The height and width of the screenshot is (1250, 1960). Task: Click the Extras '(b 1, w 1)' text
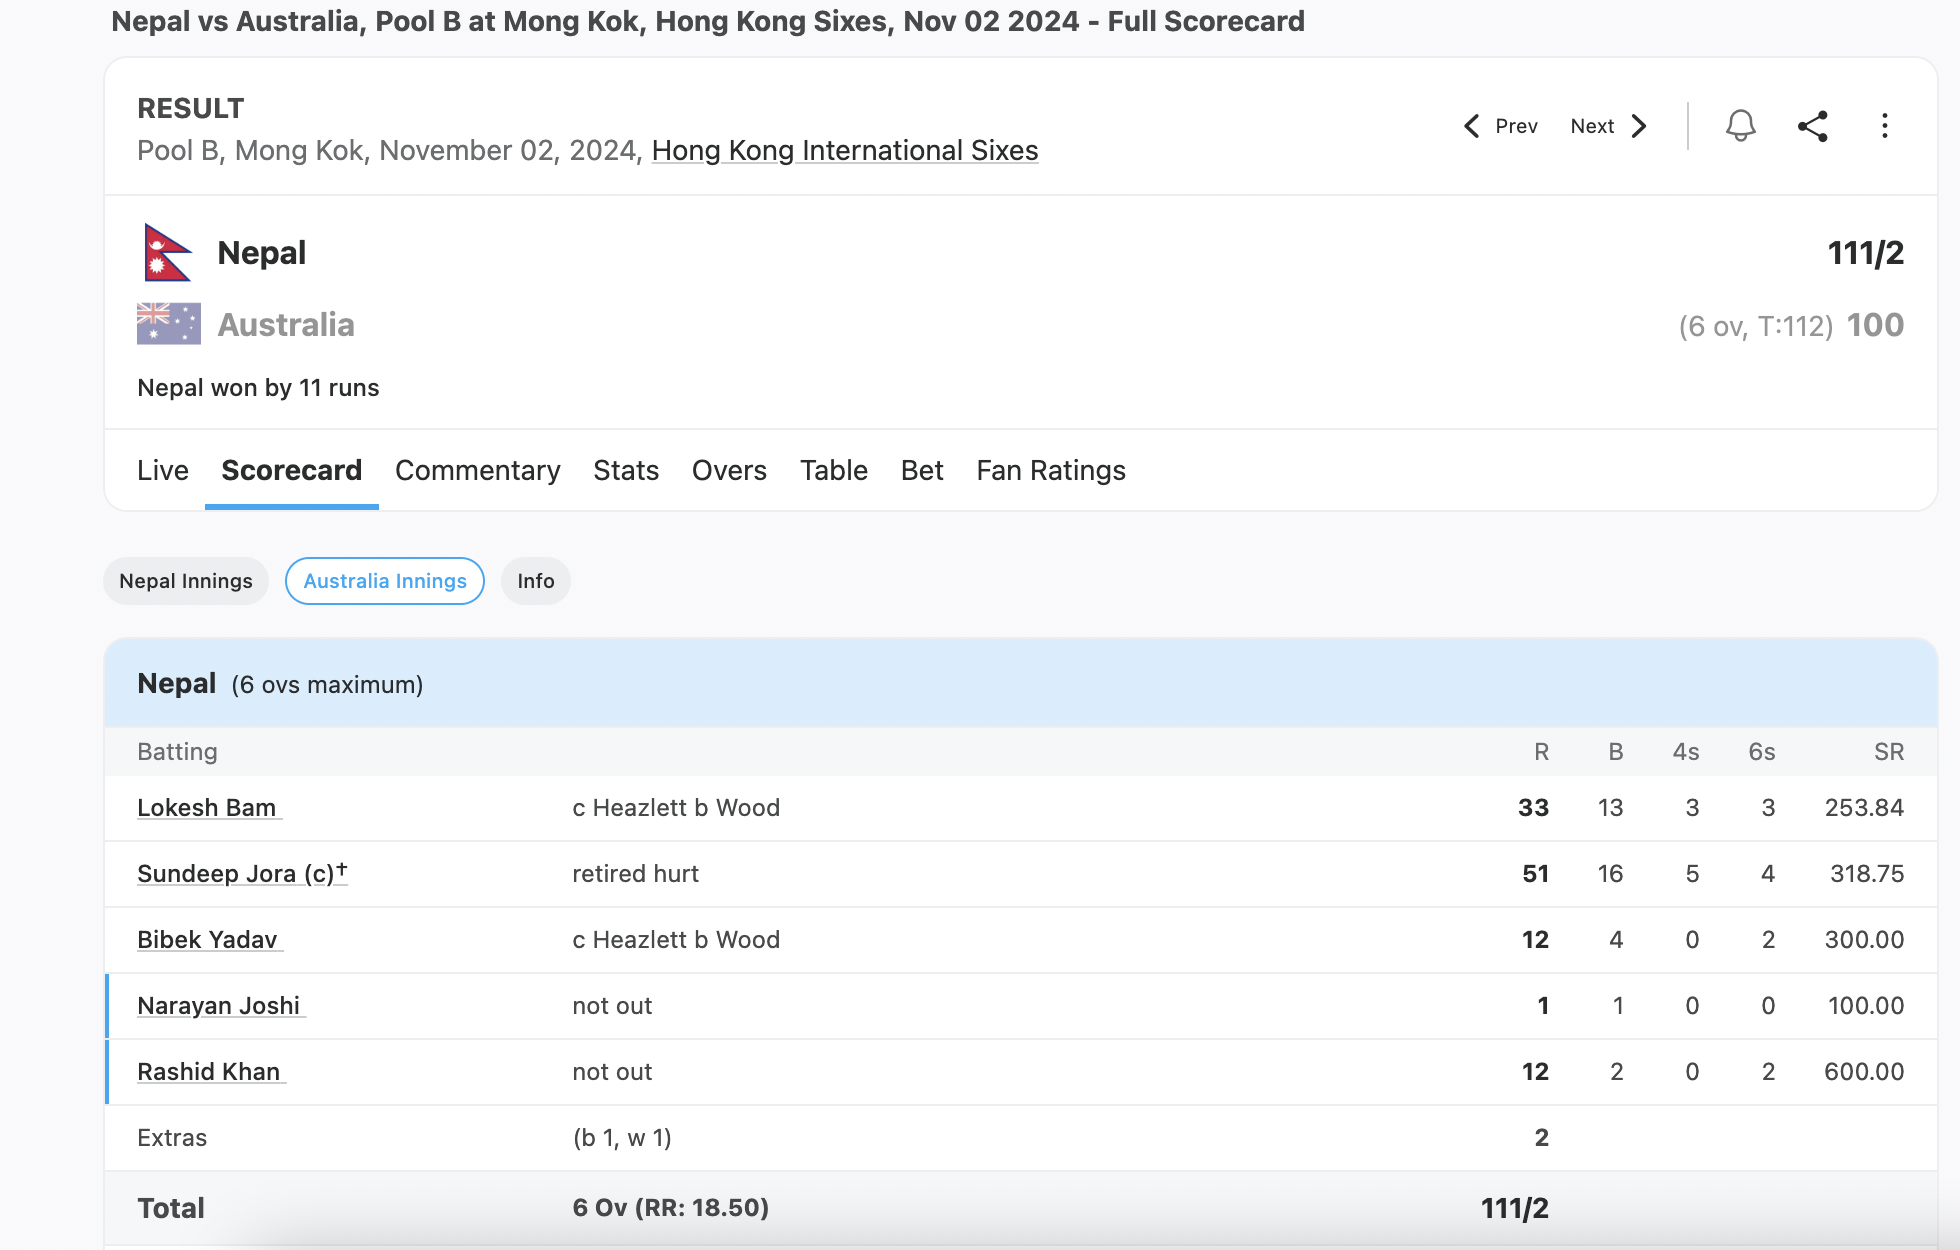tap(622, 1138)
